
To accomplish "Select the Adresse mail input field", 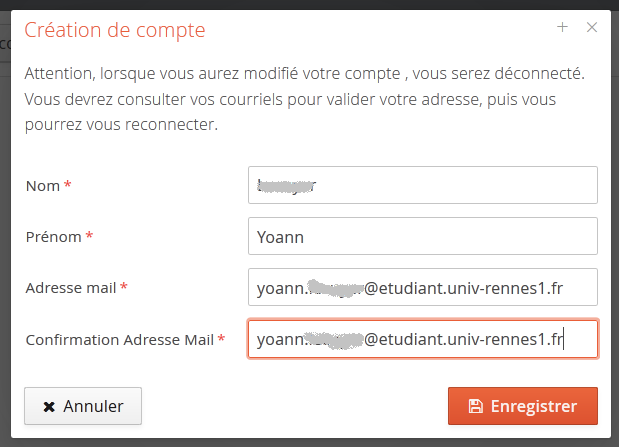I will point(422,287).
